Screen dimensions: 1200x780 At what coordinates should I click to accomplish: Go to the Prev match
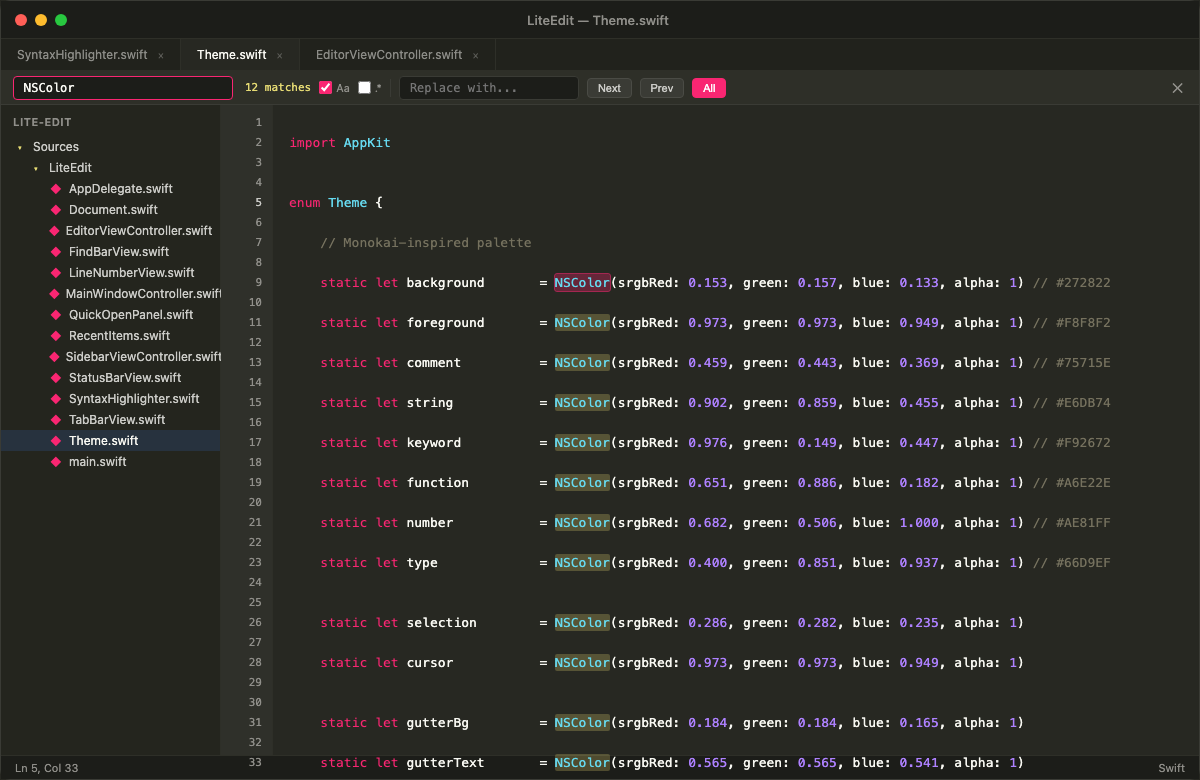662,88
